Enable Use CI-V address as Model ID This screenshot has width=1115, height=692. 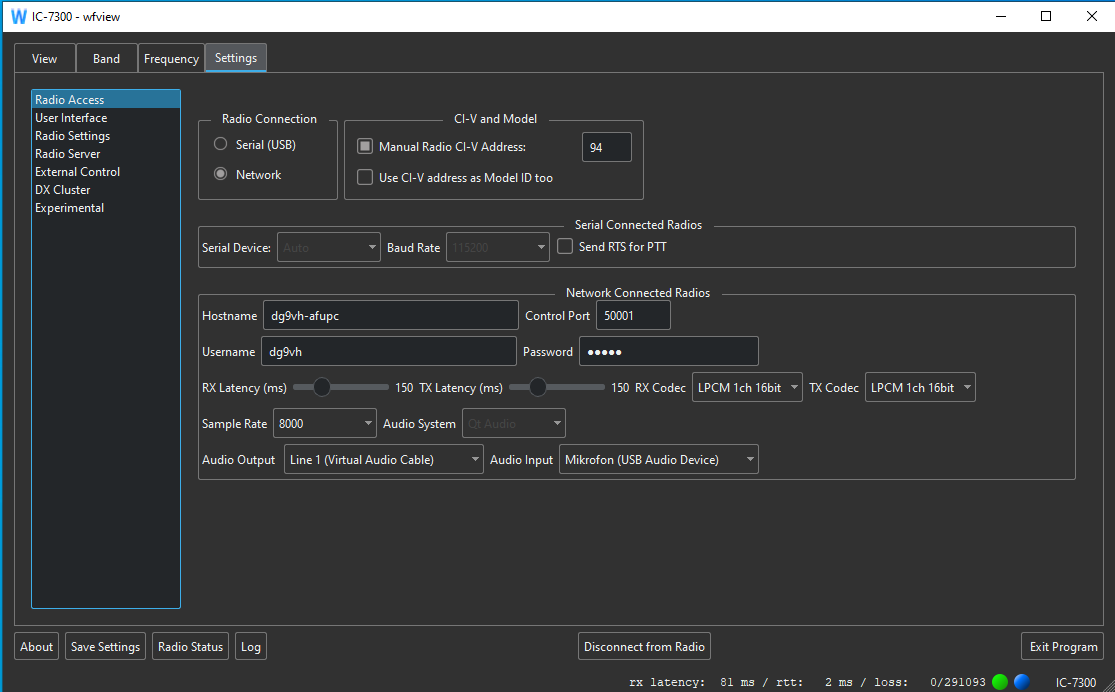pyautogui.click(x=365, y=178)
